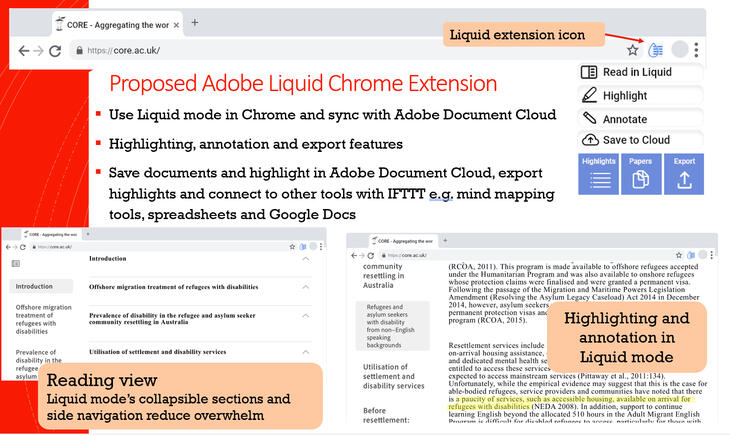This screenshot has height=435, width=730.
Task: Open the Highlights list button
Action: (598, 174)
